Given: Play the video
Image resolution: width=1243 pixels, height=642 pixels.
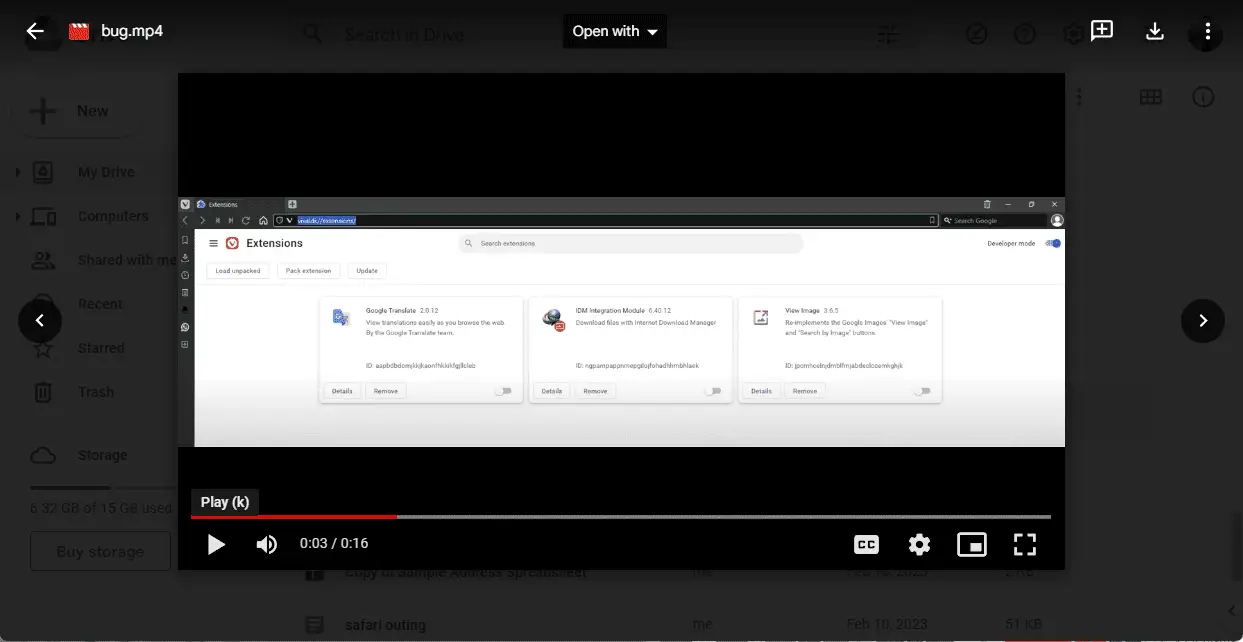Looking at the screenshot, I should pos(216,544).
